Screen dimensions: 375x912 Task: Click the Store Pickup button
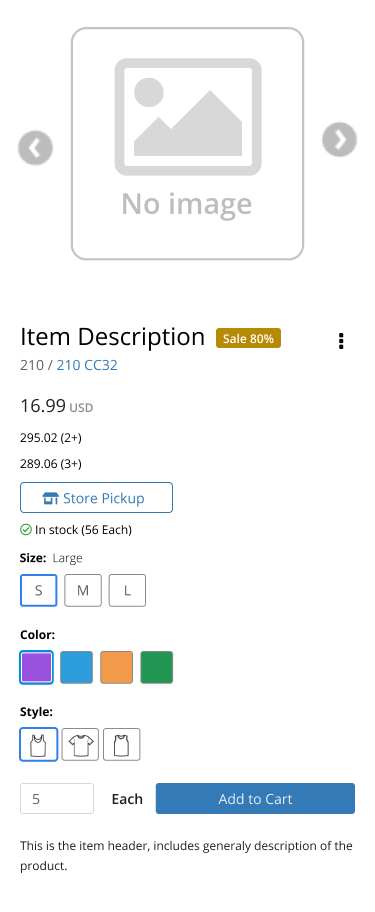coord(97,498)
